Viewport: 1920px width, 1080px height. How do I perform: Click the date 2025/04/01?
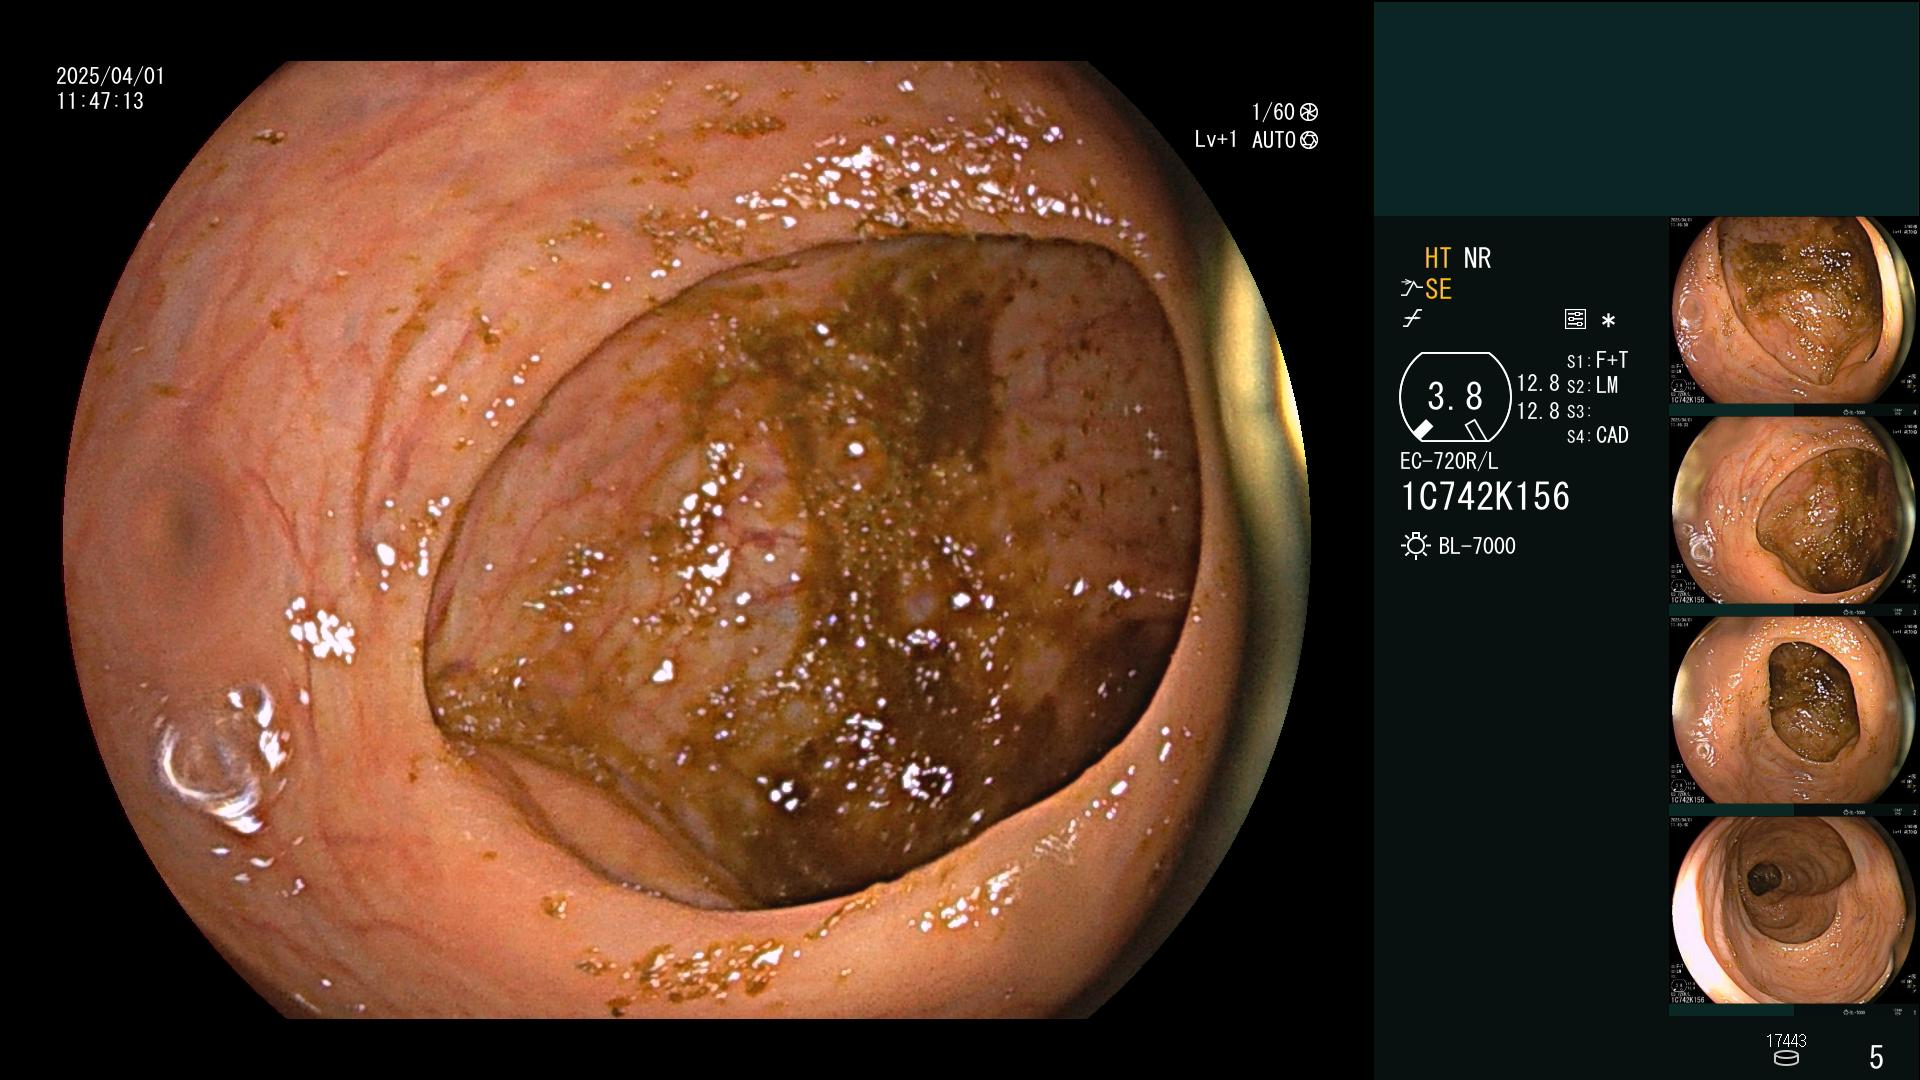110,76
